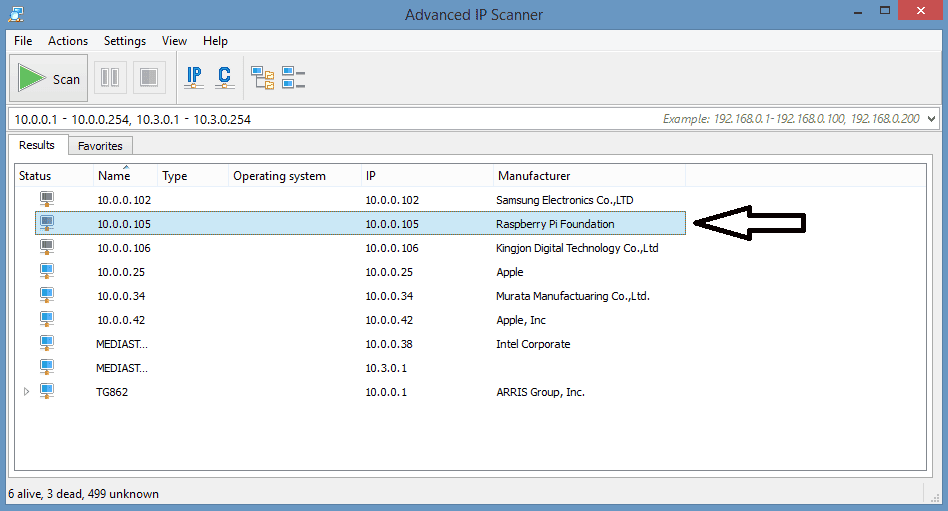
Task: Select the Samsung Electronics device icon
Action: (47, 199)
